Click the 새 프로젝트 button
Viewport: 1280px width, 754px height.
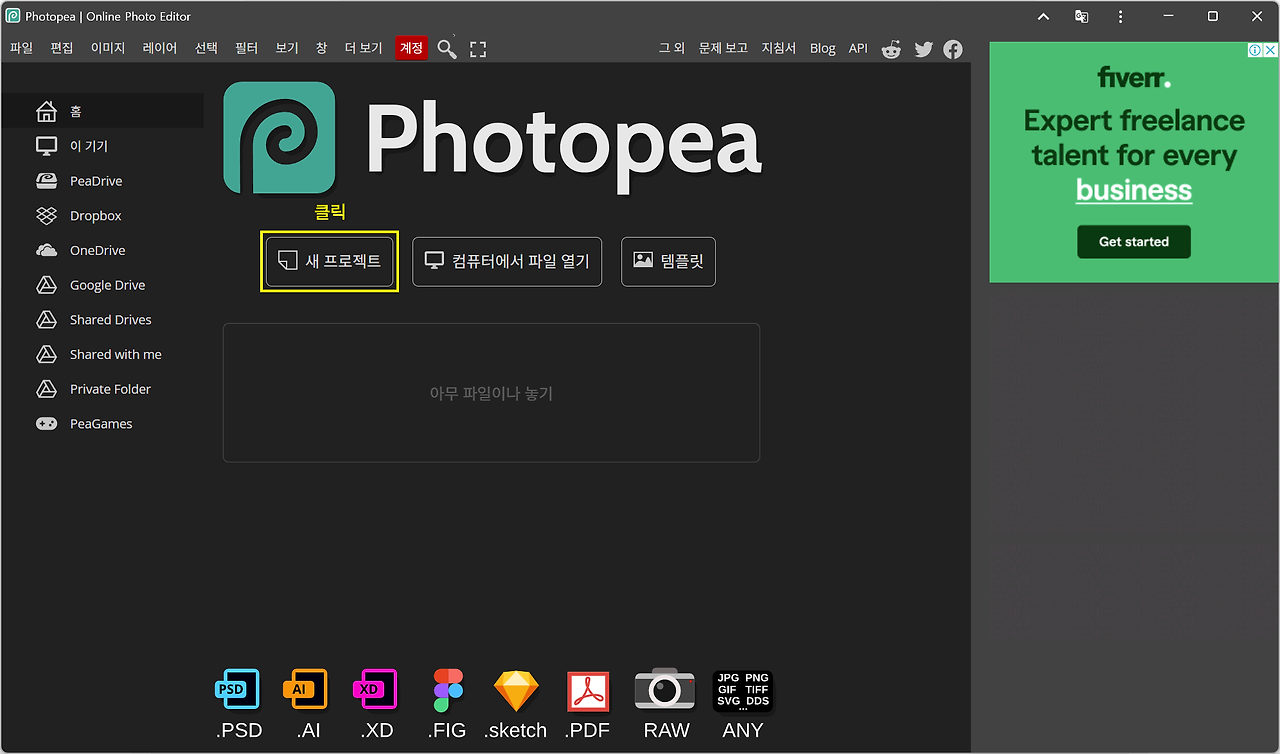(330, 262)
